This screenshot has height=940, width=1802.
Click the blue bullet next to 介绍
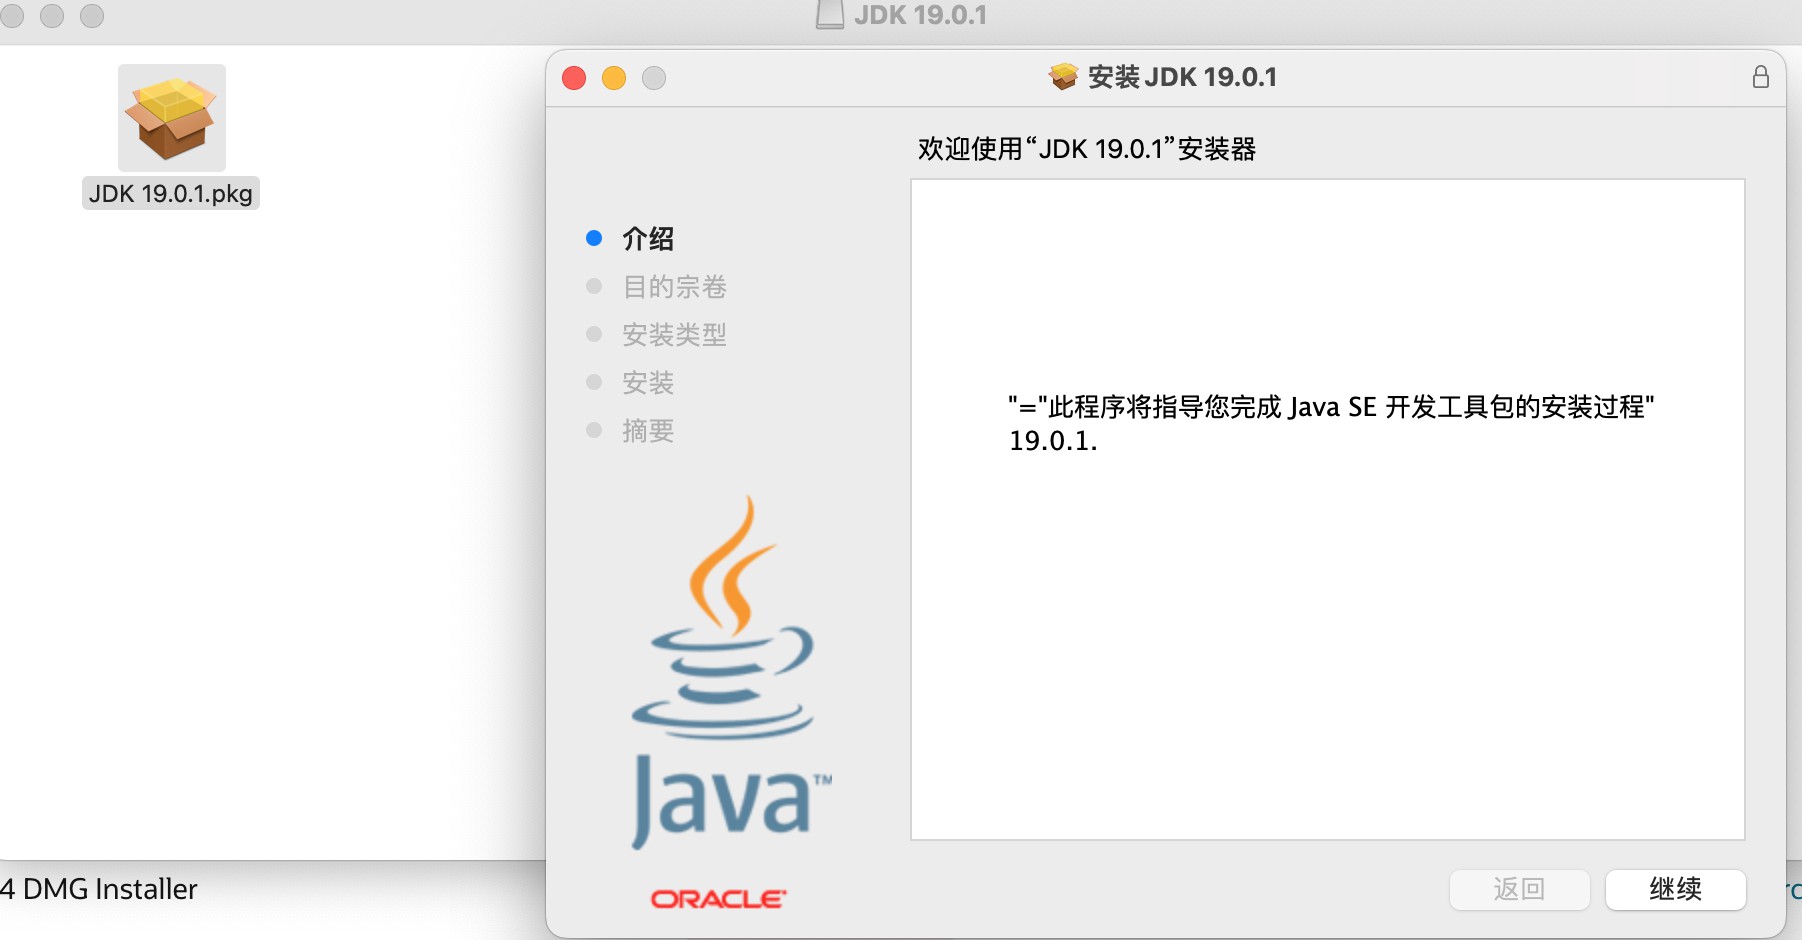594,238
